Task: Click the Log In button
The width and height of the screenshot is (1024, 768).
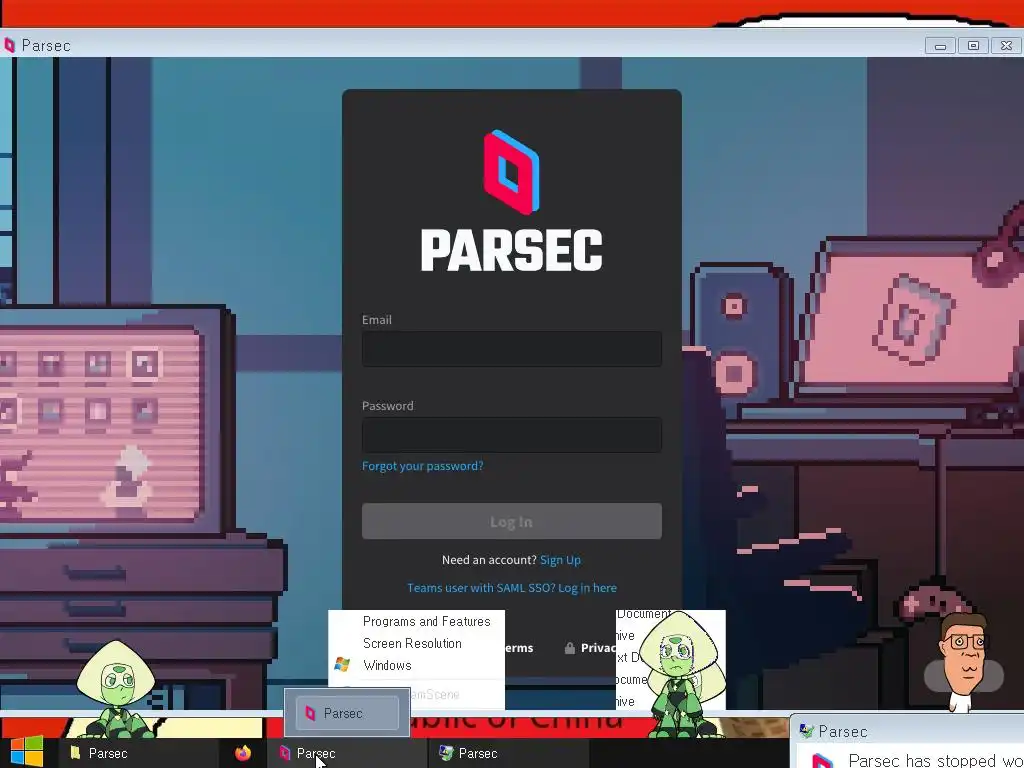Action: [511, 521]
